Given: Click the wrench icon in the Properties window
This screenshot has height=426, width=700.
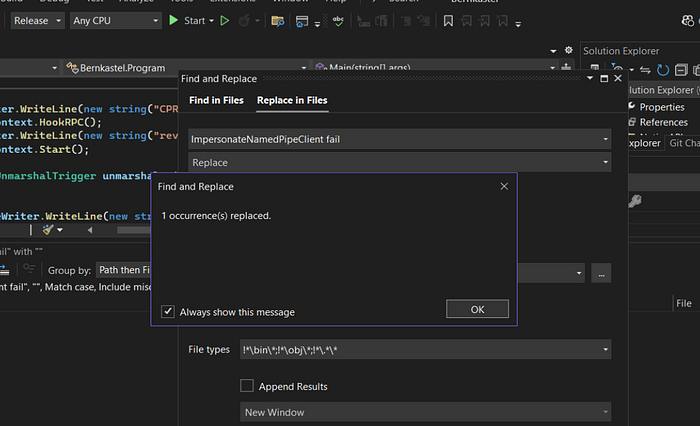Looking at the screenshot, I should [x=635, y=201].
